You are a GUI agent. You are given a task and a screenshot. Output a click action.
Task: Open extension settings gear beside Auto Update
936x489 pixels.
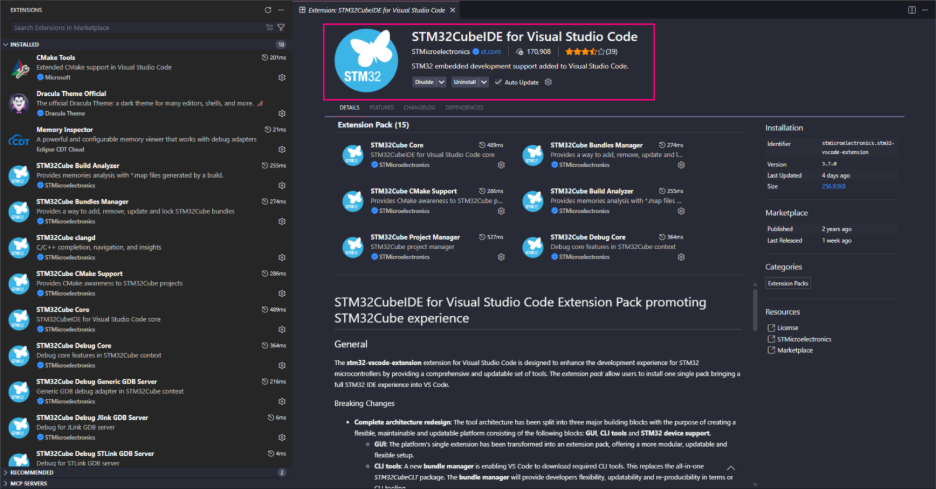pyautogui.click(x=549, y=82)
